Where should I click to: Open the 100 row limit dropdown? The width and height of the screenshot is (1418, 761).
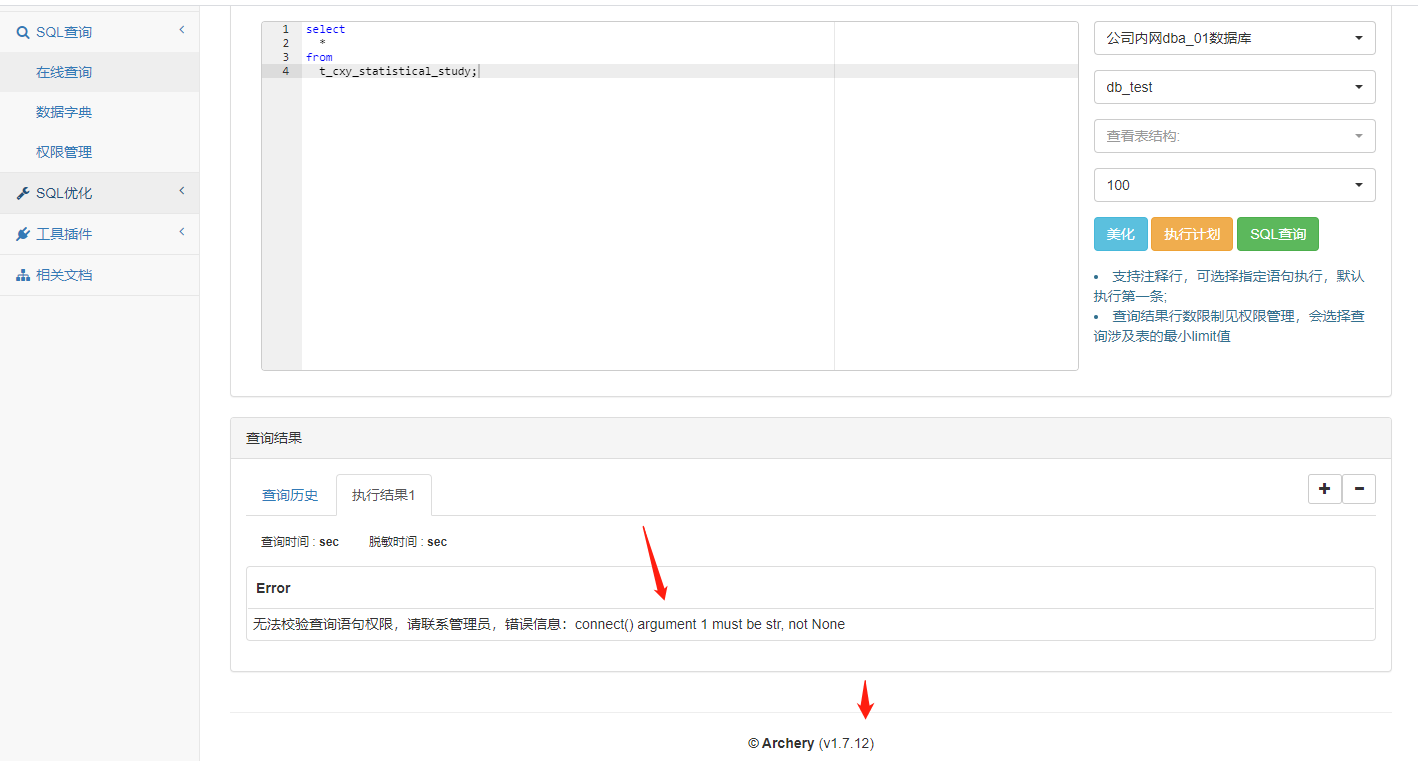(x=1234, y=185)
